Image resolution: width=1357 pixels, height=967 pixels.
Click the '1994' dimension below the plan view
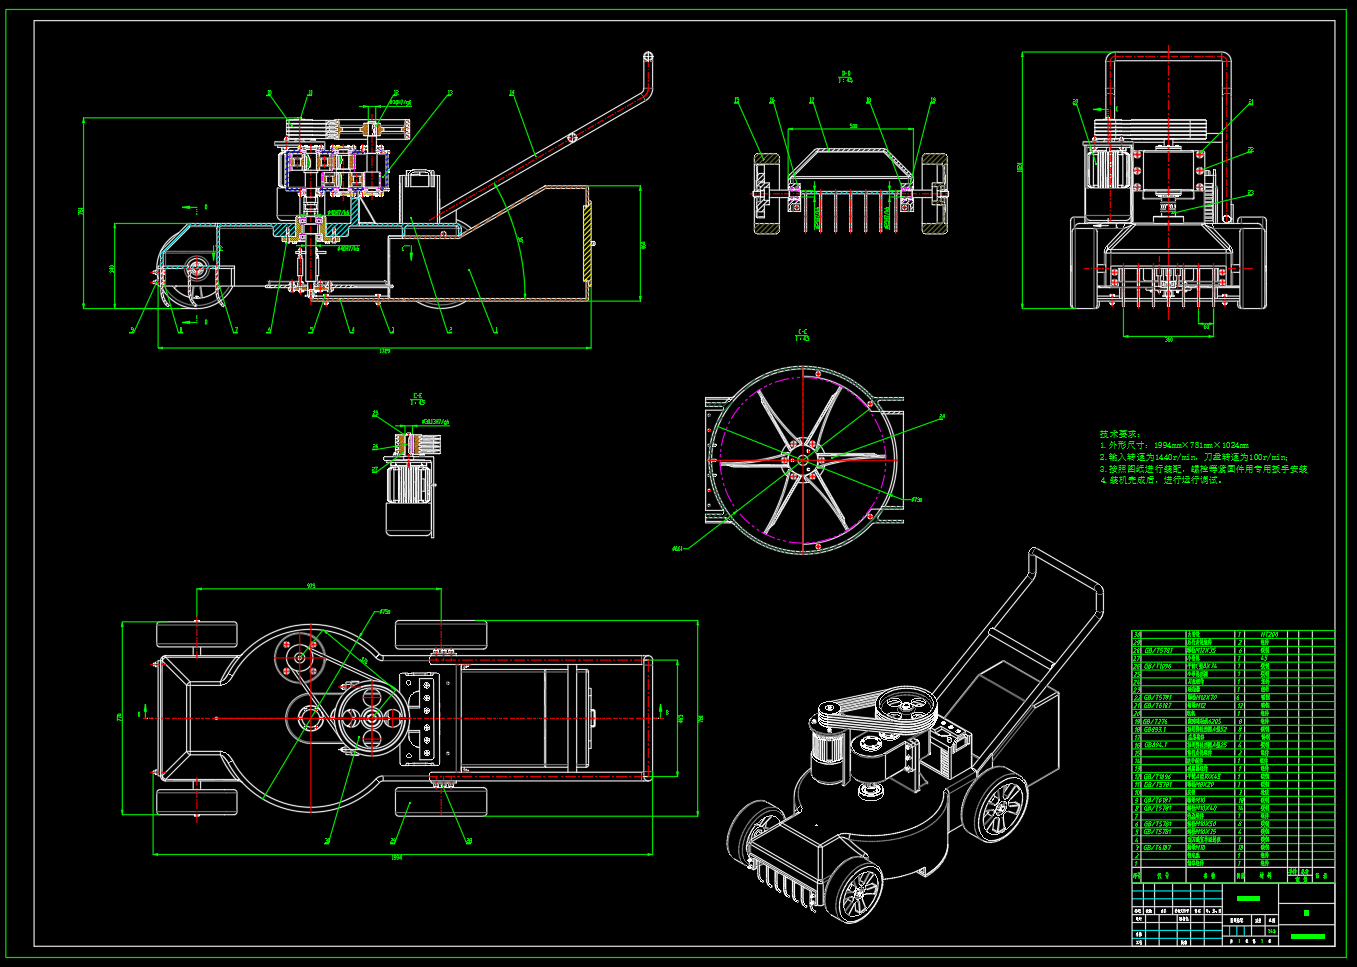pos(396,857)
